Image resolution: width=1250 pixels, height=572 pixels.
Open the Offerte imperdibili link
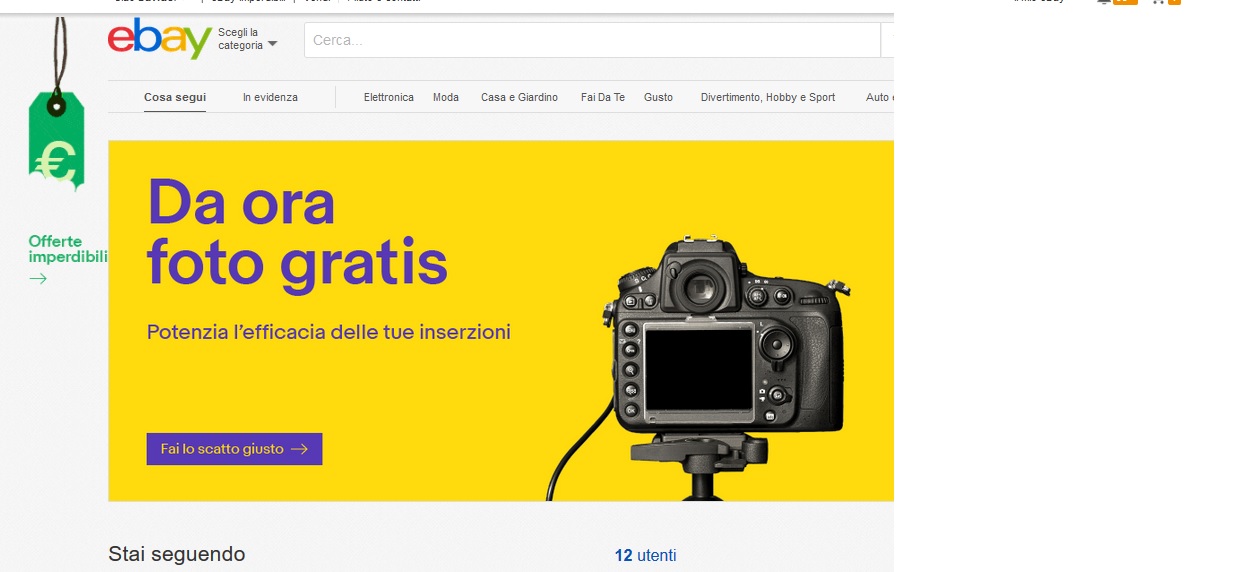coord(68,249)
